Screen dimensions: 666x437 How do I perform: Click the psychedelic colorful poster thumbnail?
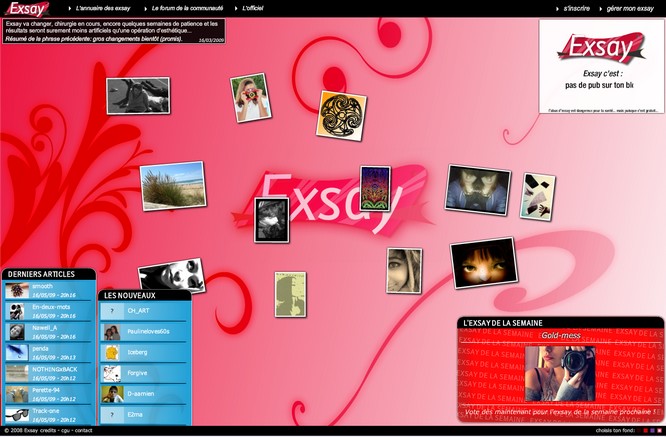375,189
